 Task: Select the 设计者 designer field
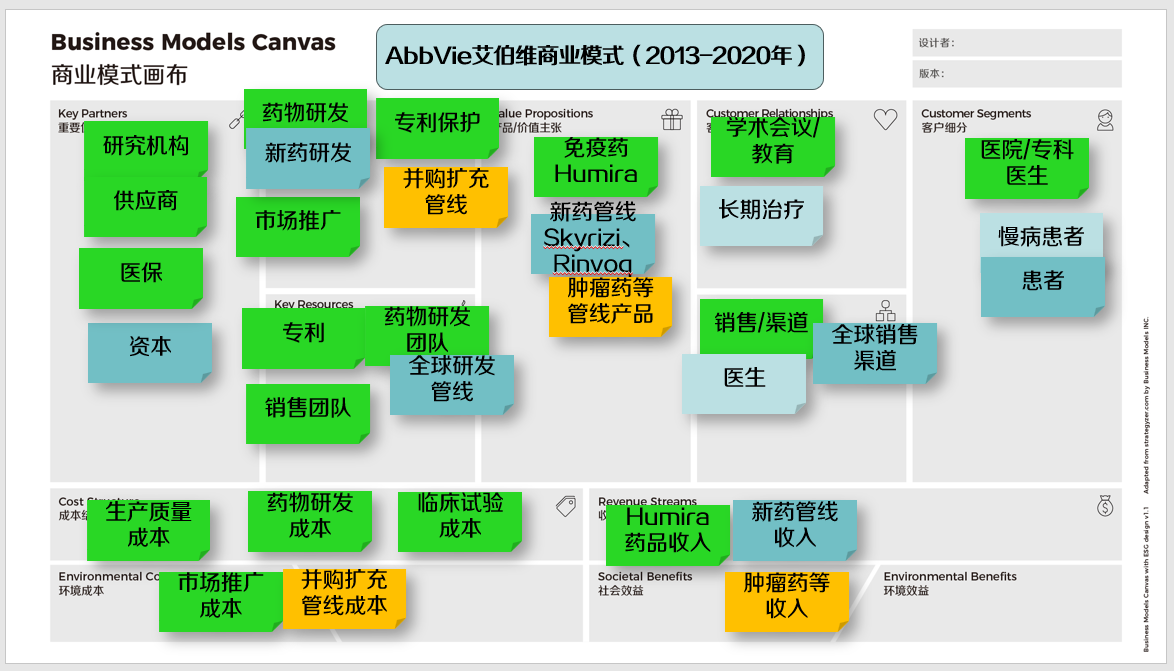pyautogui.click(x=1017, y=43)
